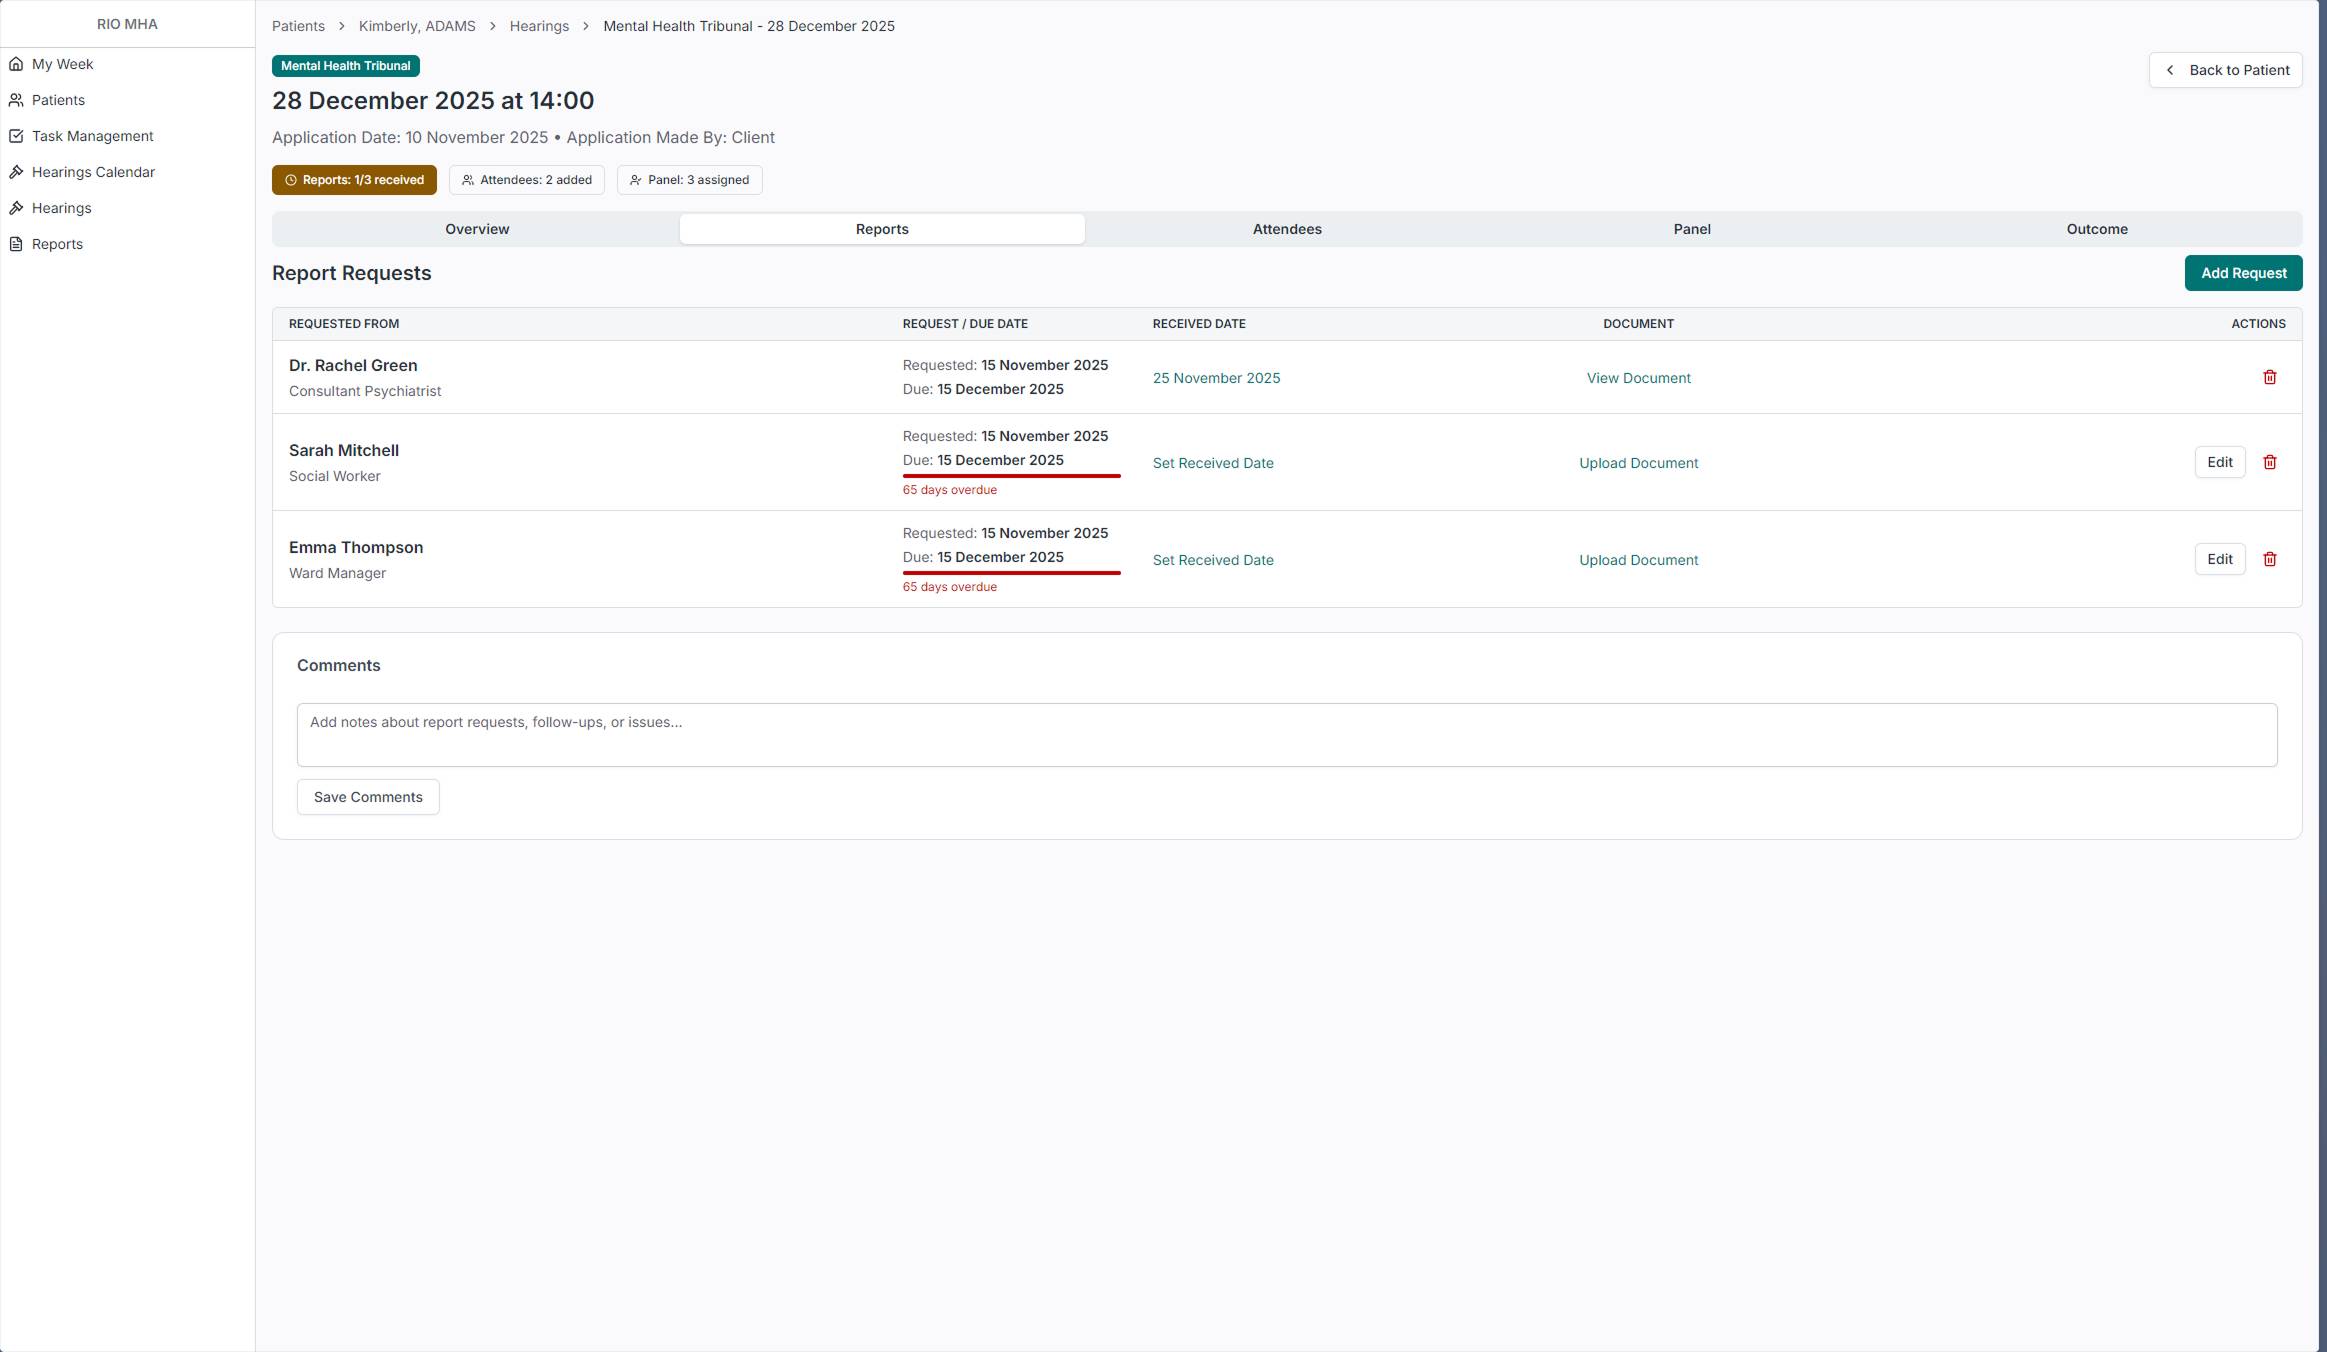The image size is (2327, 1352).
Task: Set Received Date for Emma Thompson
Action: click(1213, 560)
